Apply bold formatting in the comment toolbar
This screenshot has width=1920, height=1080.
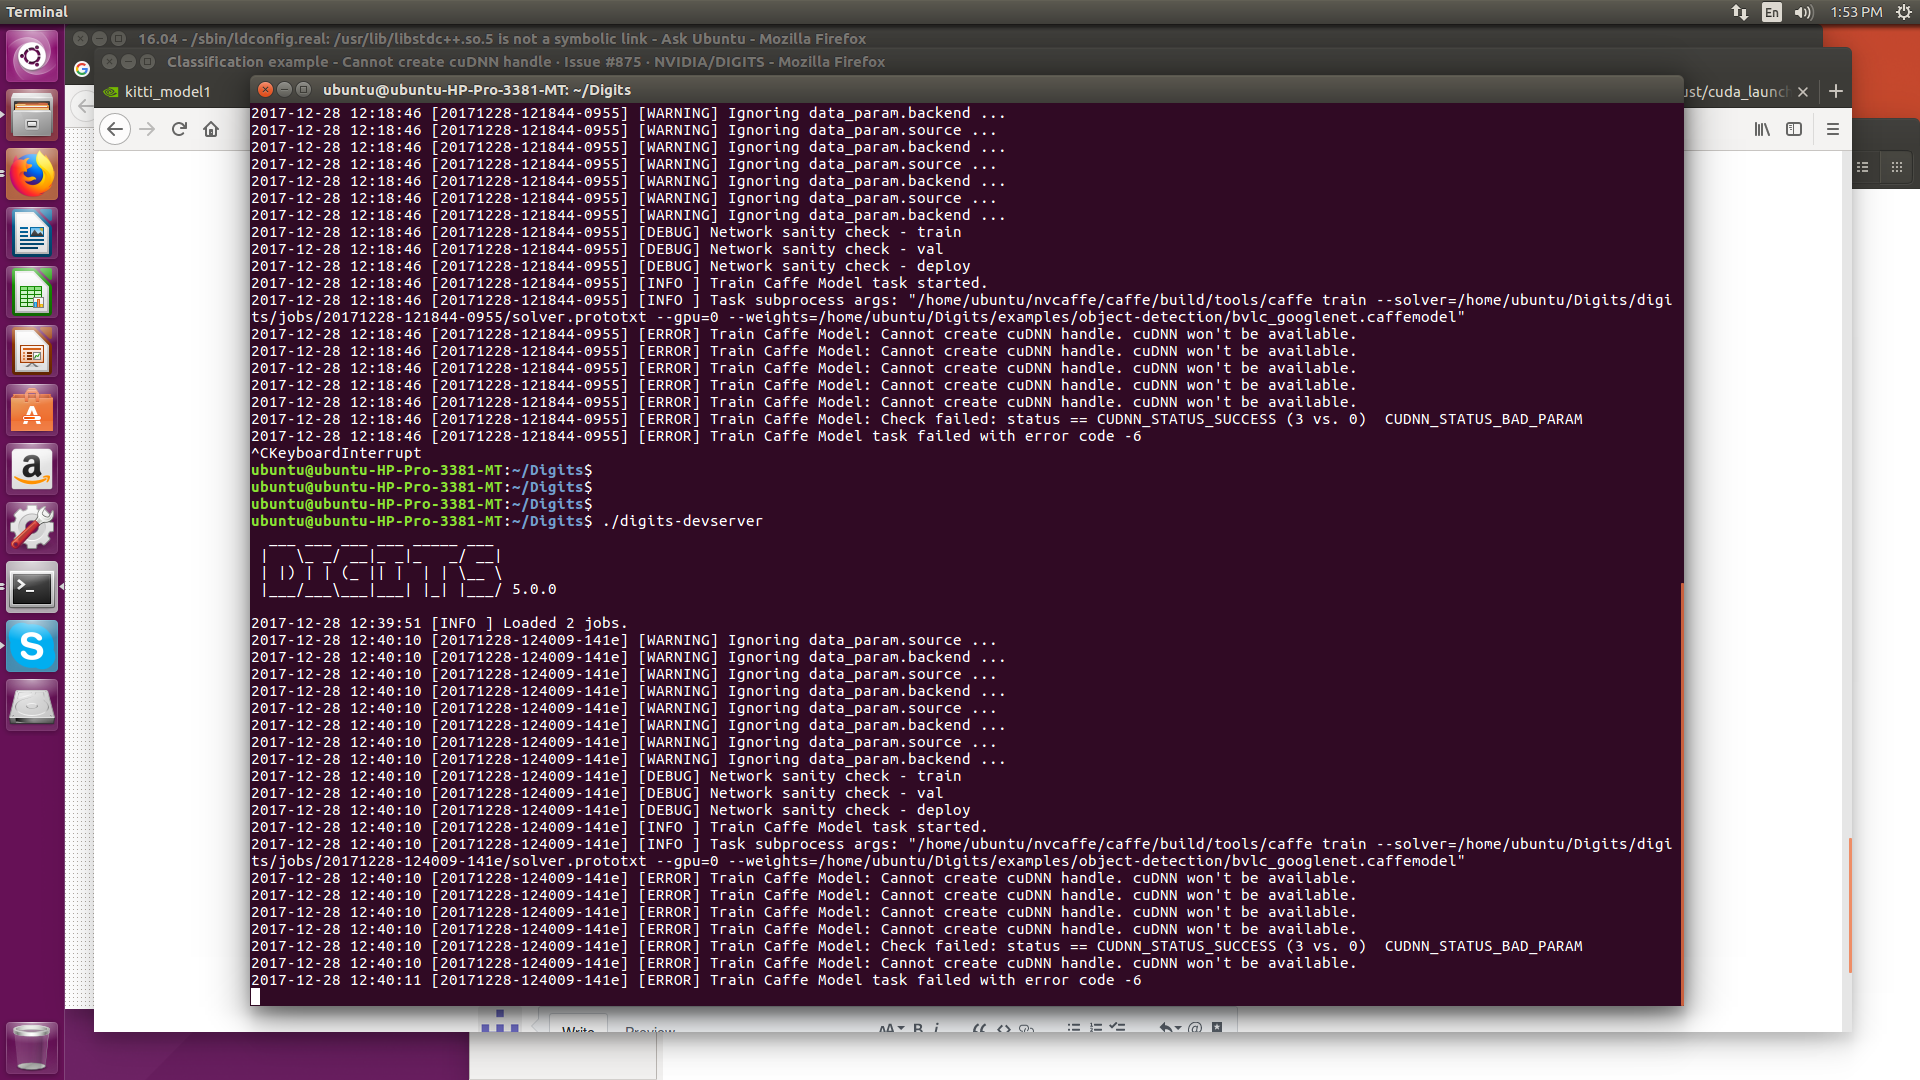(x=918, y=1028)
